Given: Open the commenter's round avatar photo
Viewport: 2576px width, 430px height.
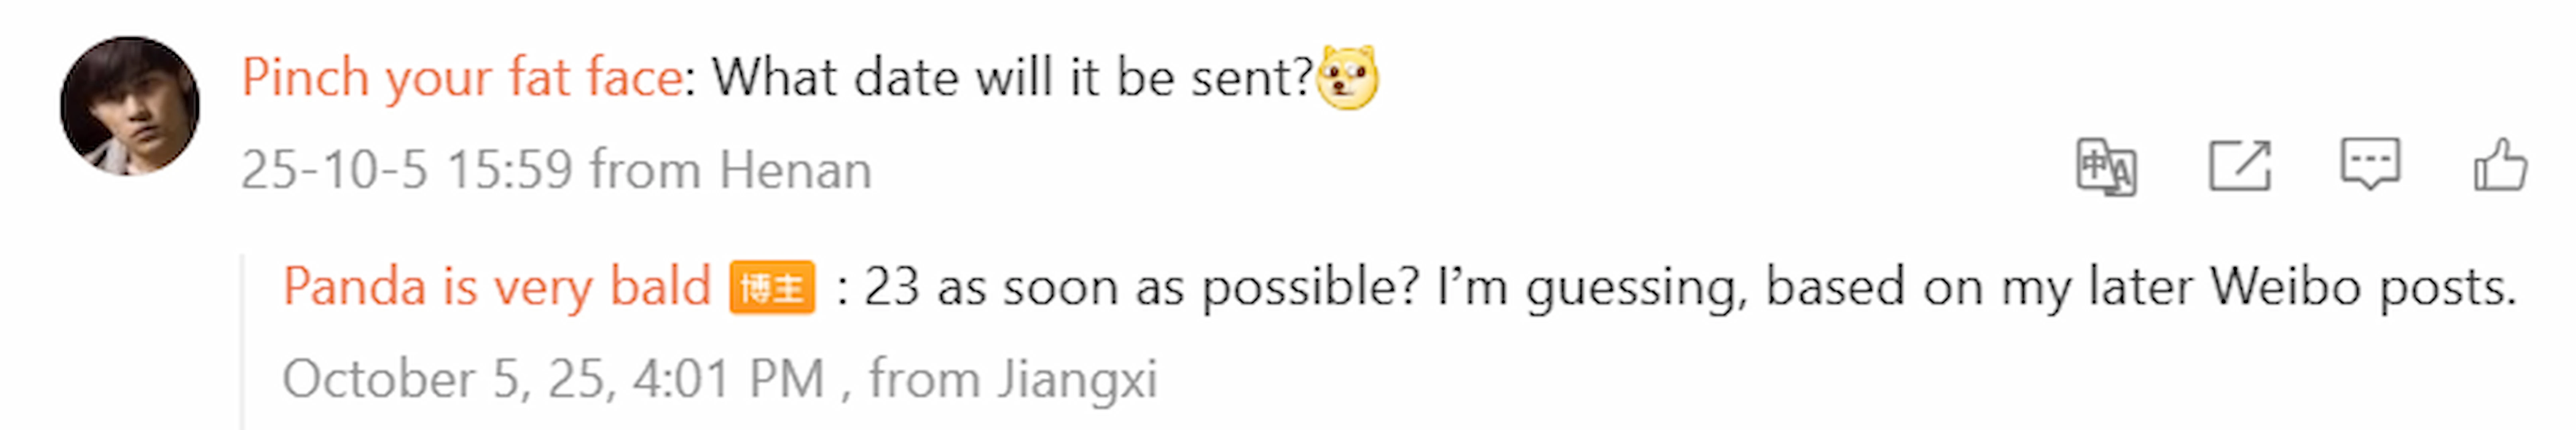Looking at the screenshot, I should (x=130, y=106).
